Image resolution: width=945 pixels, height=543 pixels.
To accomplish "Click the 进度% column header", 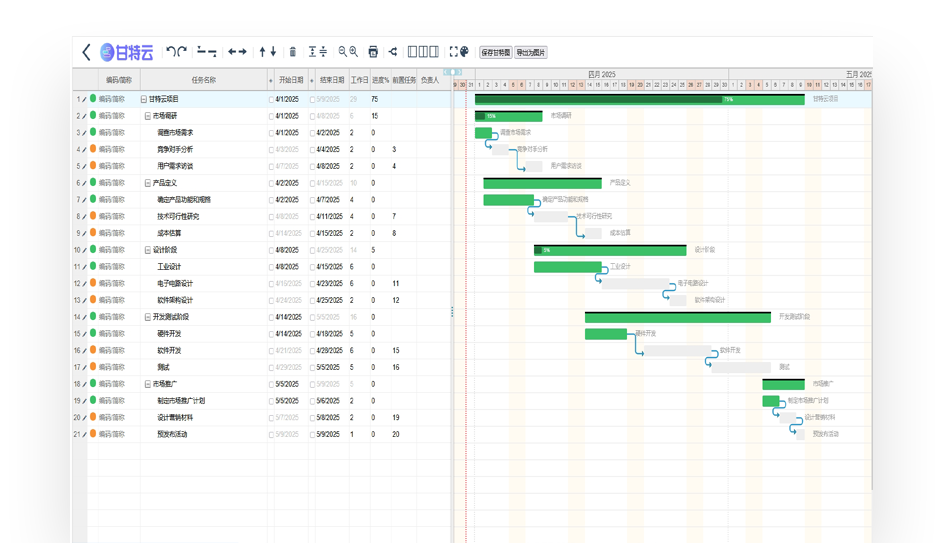I will [x=380, y=80].
